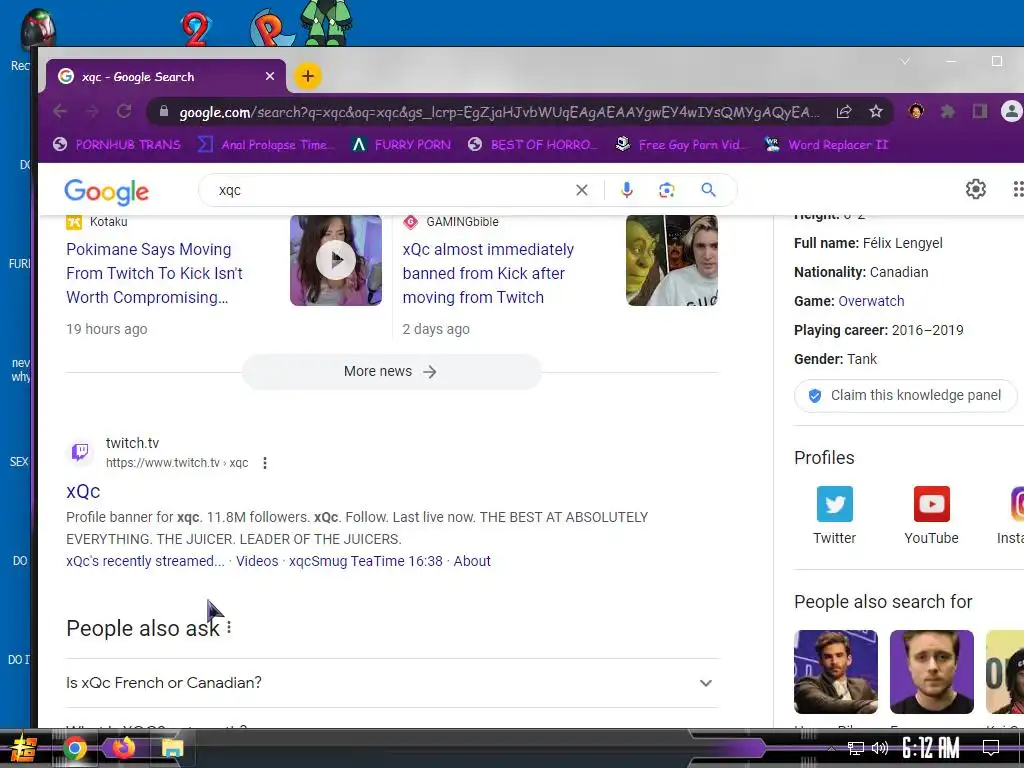This screenshot has width=1024, height=768.
Task: Click the extension avatar icon next to star
Action: click(x=916, y=111)
